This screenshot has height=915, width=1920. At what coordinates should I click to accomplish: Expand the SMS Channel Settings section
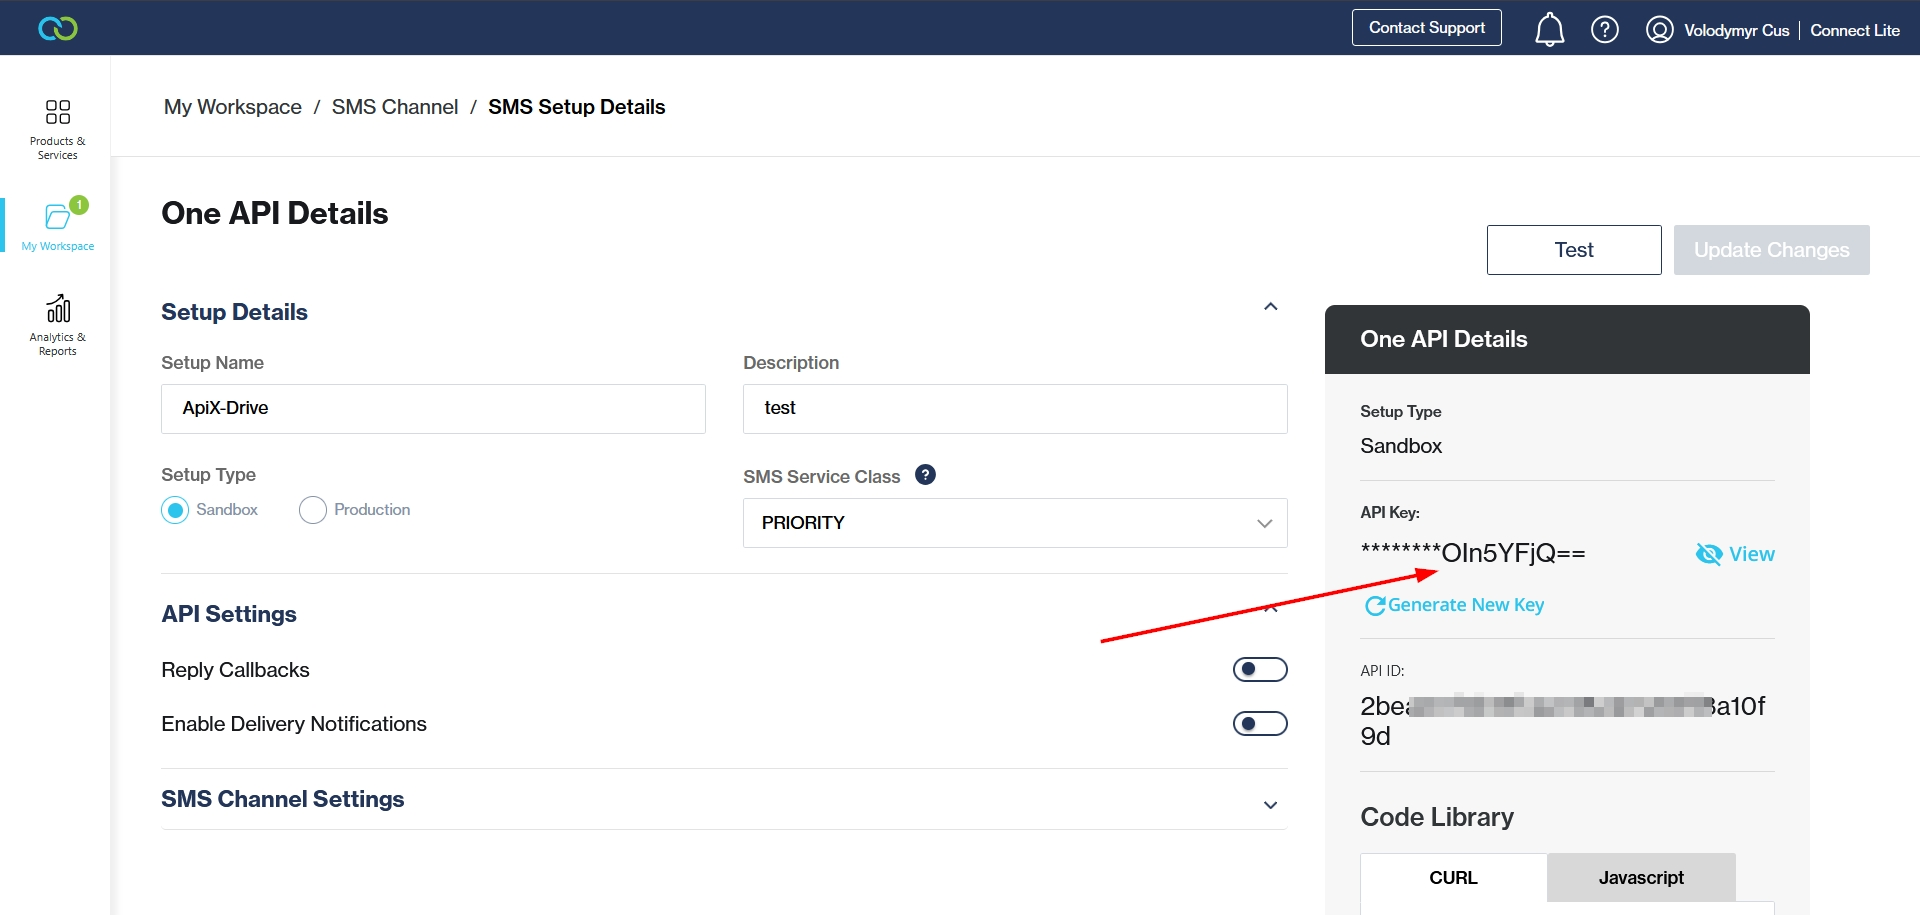[x=1270, y=805]
